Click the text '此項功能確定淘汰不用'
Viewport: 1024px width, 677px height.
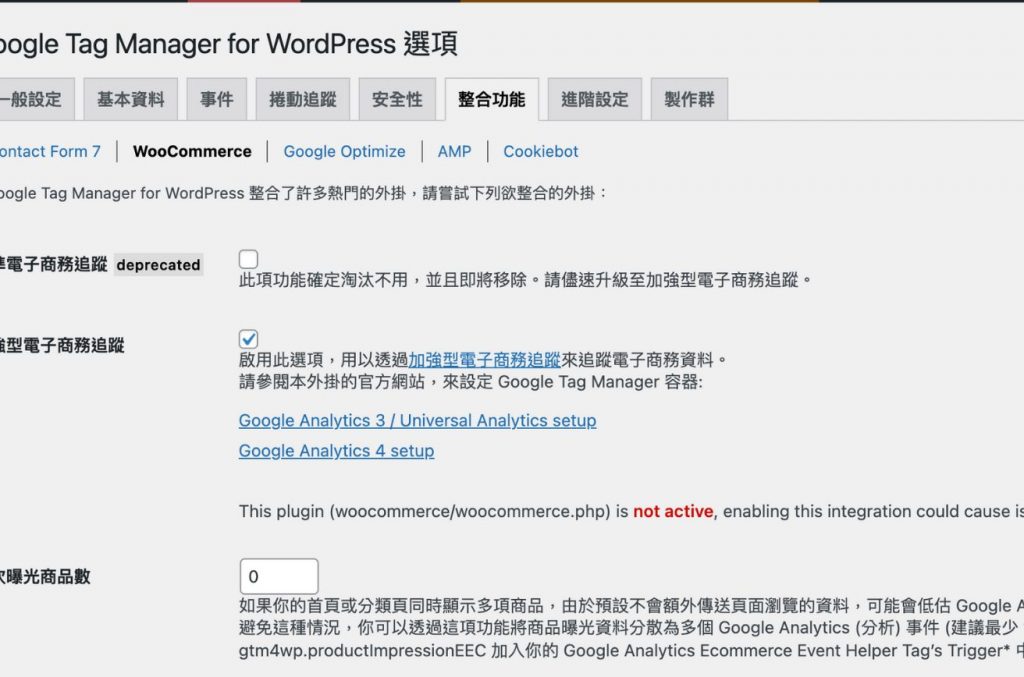pos(323,280)
